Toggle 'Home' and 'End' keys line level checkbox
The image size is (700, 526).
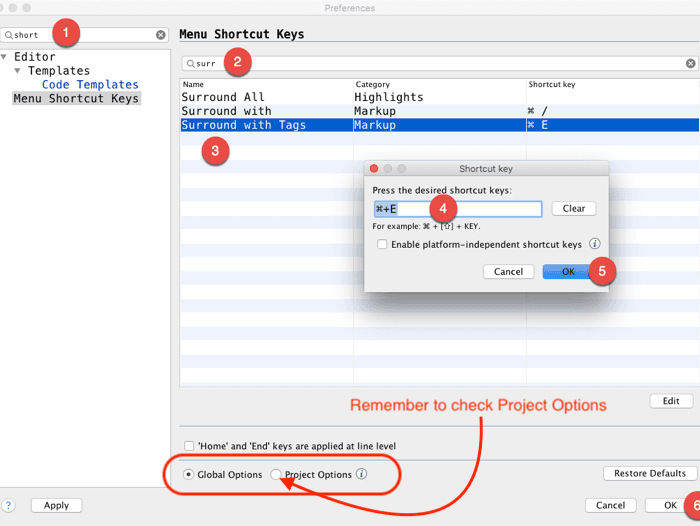[189, 446]
